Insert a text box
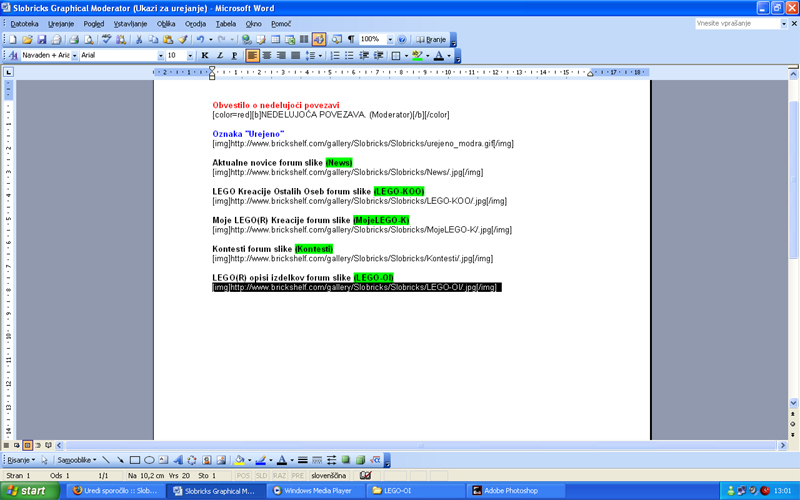The image size is (800, 500). click(163, 460)
